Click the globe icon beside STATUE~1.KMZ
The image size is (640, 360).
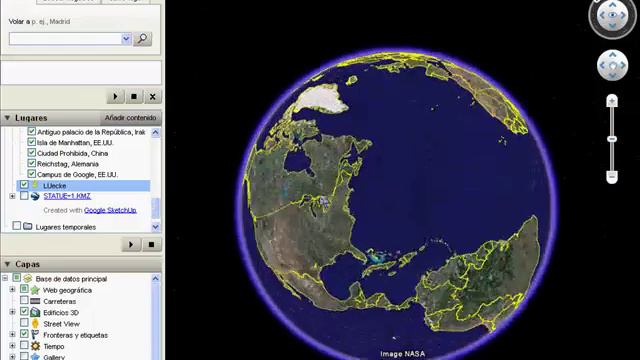[35, 196]
